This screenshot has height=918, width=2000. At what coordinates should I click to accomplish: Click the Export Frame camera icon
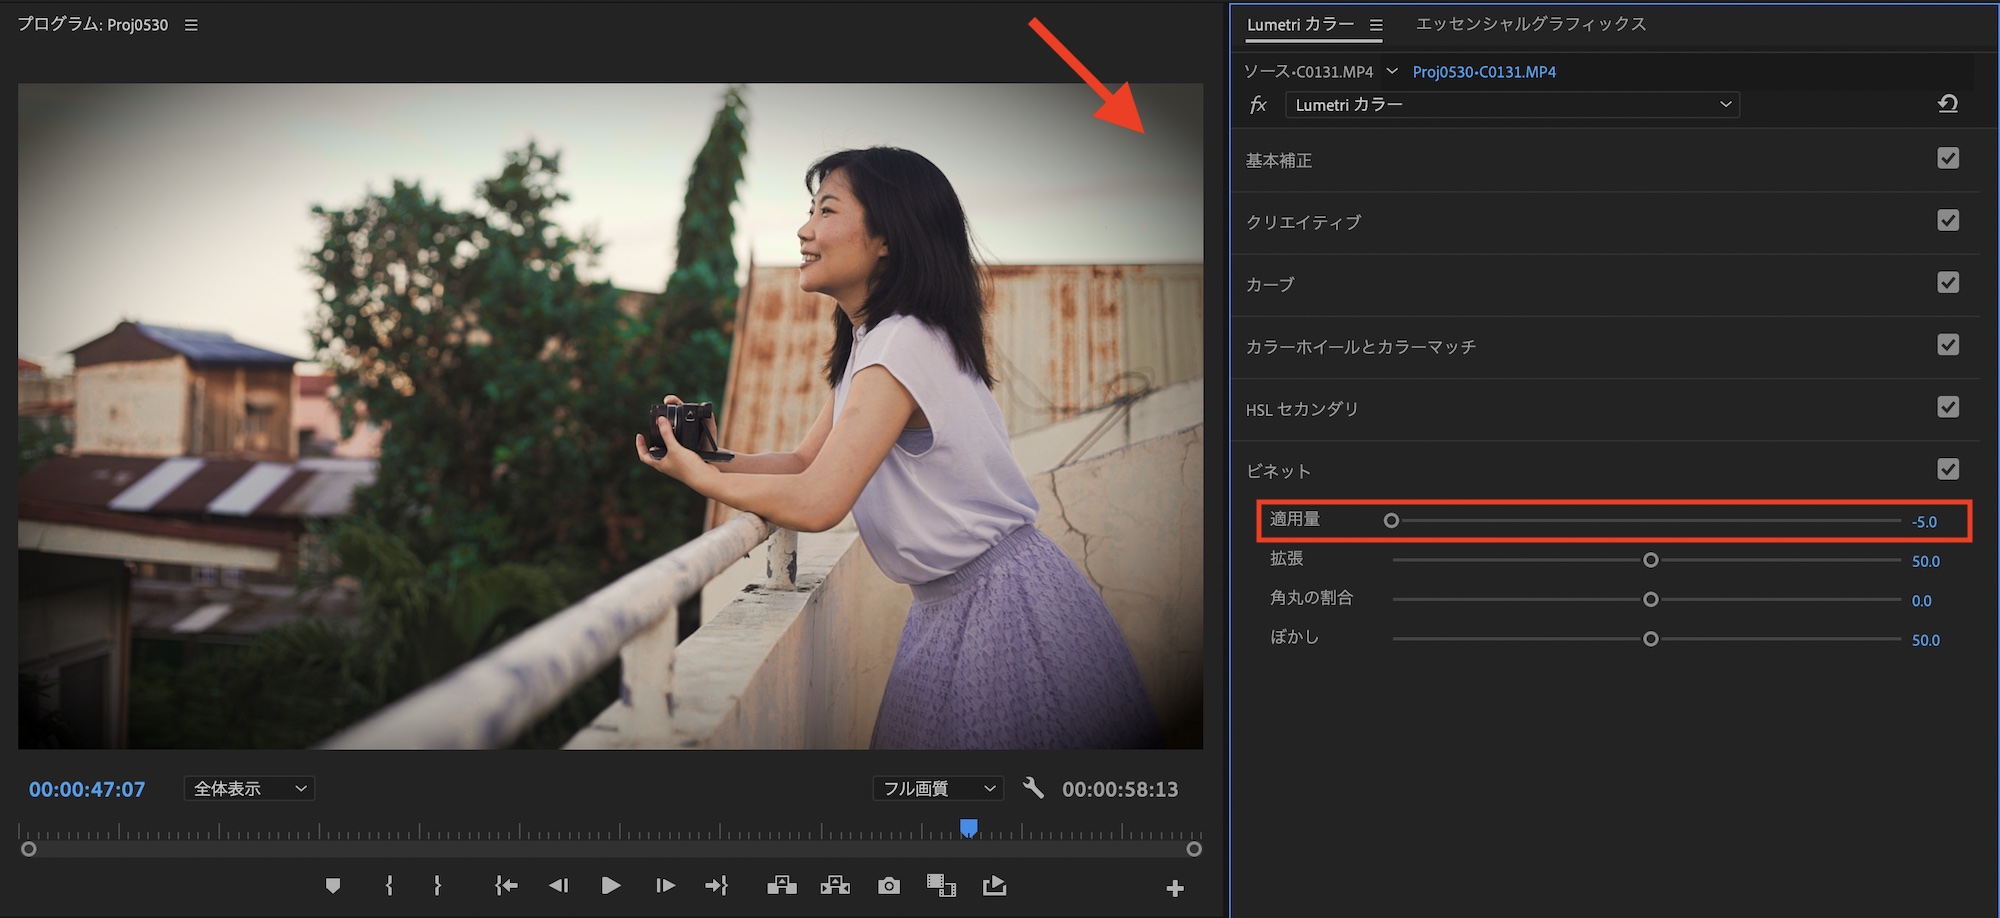[888, 886]
